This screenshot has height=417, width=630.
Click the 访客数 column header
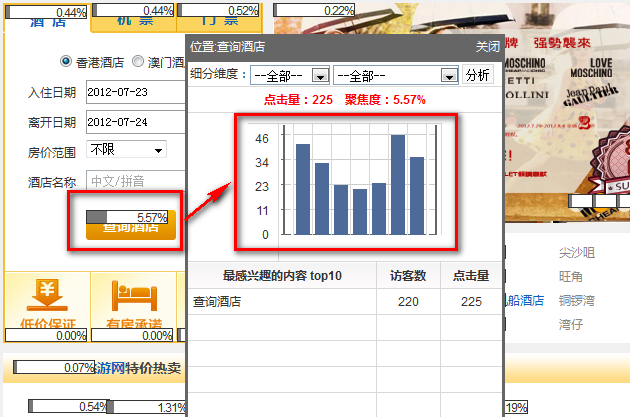(408, 276)
